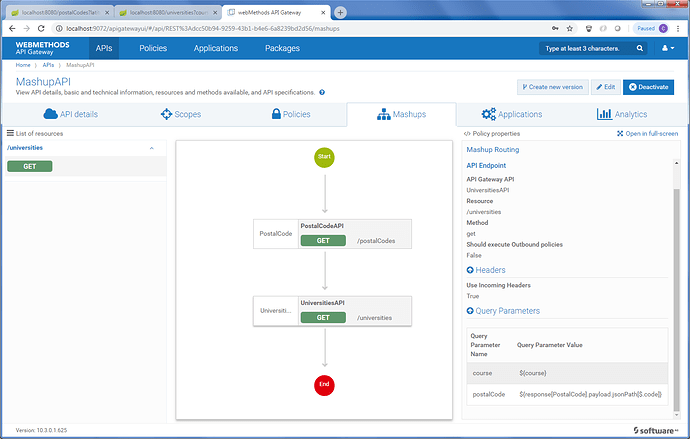This screenshot has width=690, height=439.
Task: Open the user account menu
Action: (668, 48)
